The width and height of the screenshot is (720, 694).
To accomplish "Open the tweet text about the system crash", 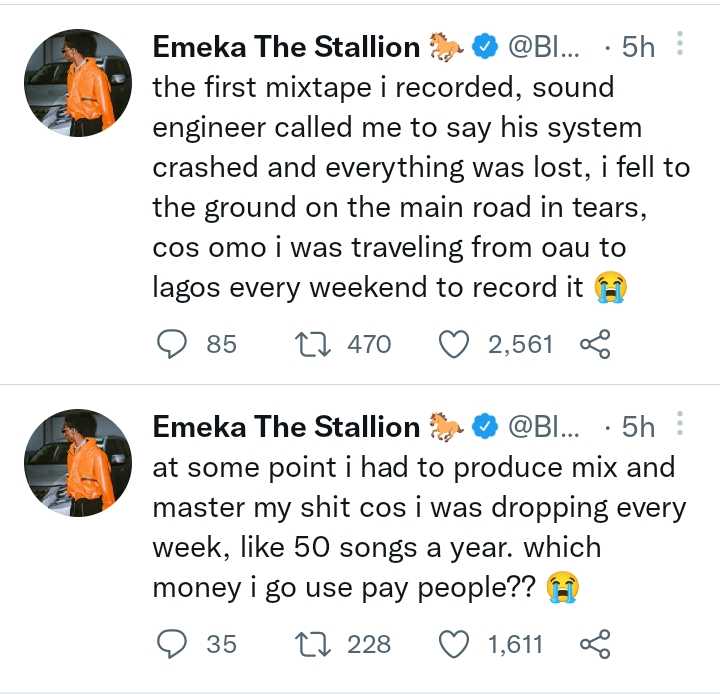I will (420, 187).
